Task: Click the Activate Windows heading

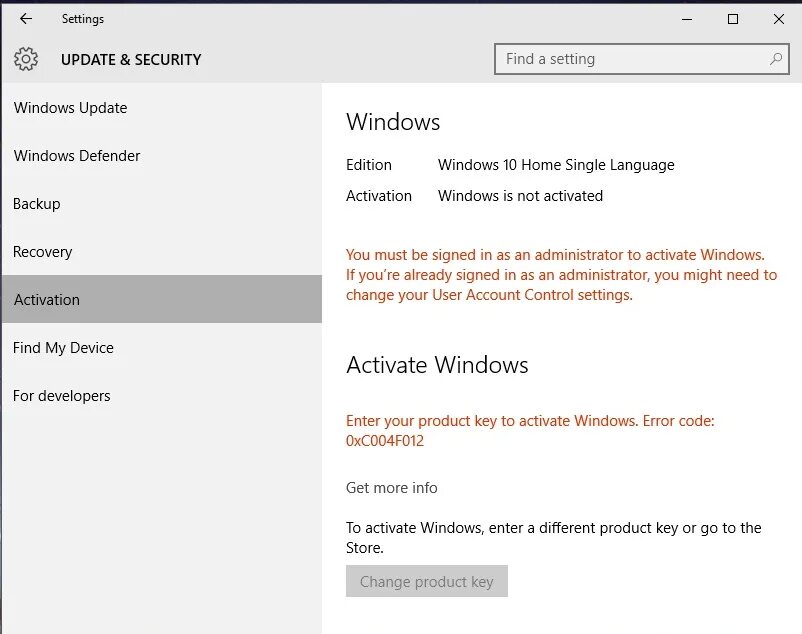Action: coord(437,365)
